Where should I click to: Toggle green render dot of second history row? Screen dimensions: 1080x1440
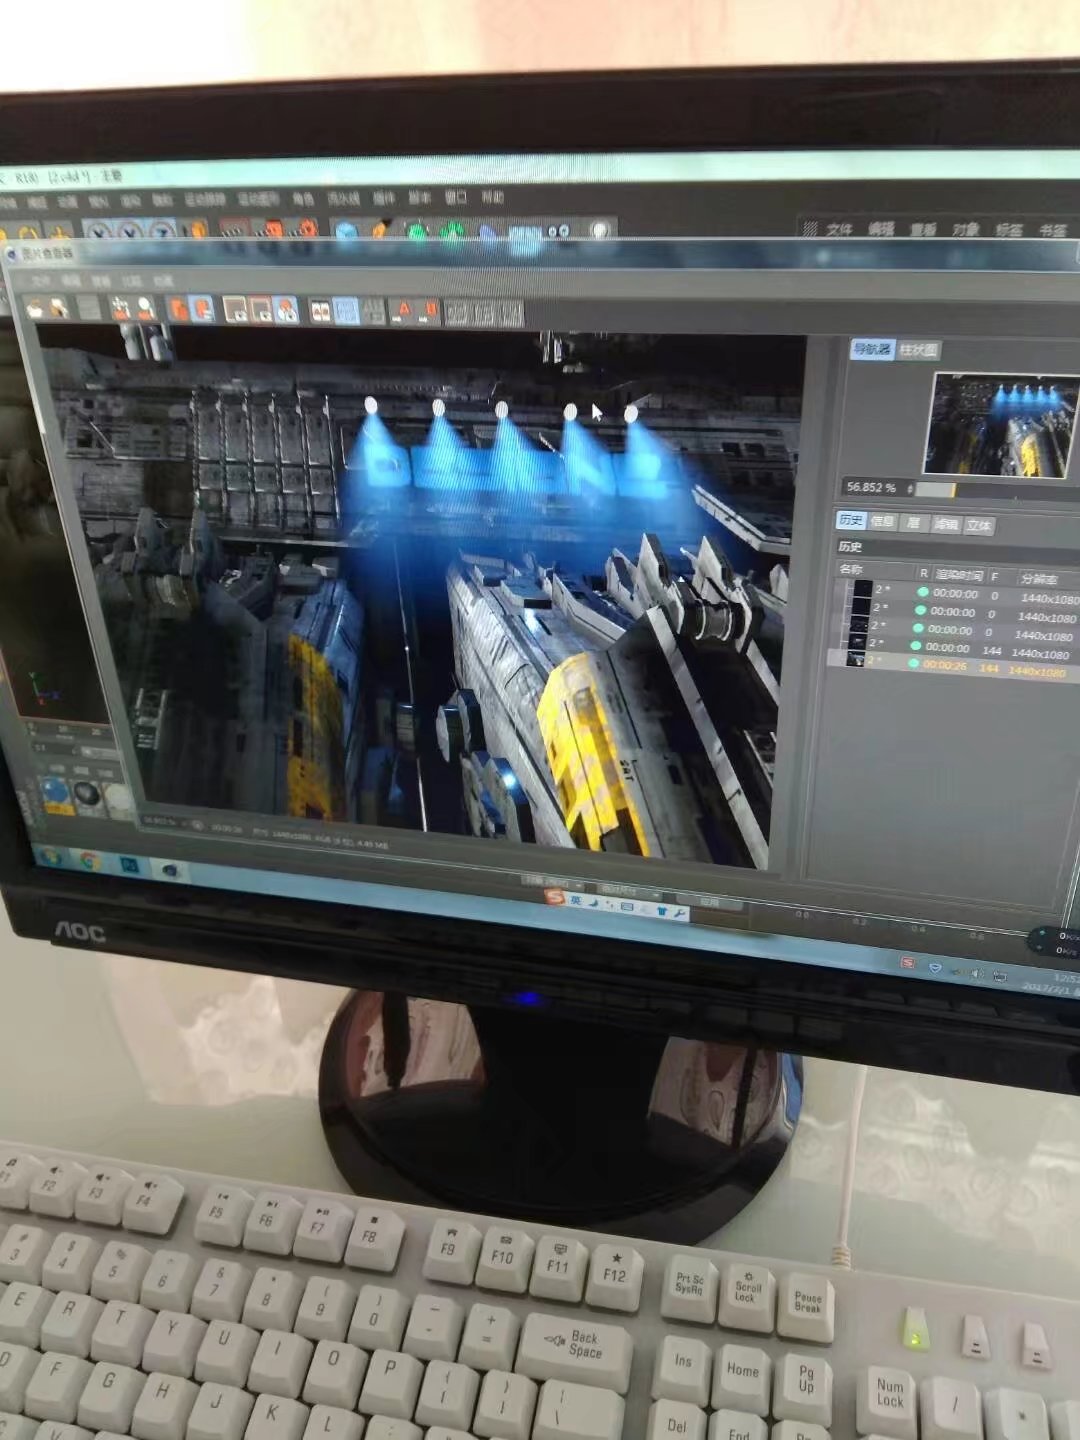920,610
